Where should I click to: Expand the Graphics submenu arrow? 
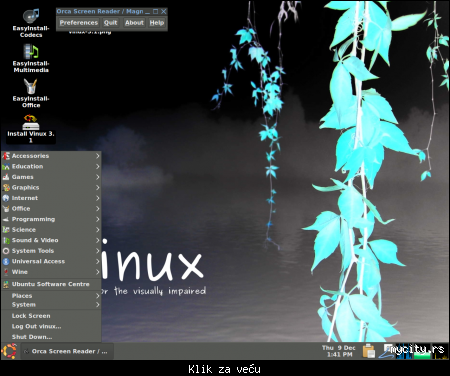click(97, 187)
